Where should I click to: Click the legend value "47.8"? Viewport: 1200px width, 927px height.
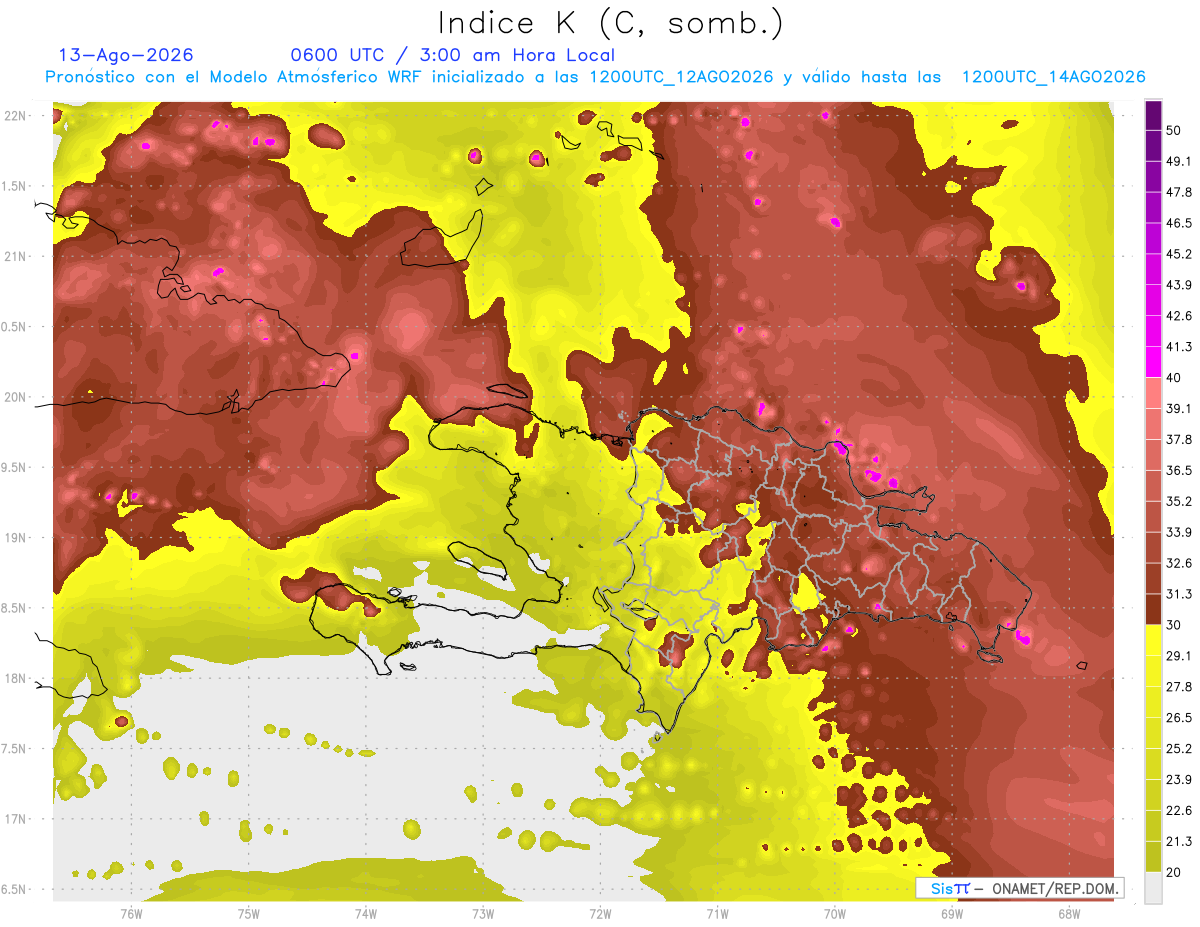(1179, 192)
